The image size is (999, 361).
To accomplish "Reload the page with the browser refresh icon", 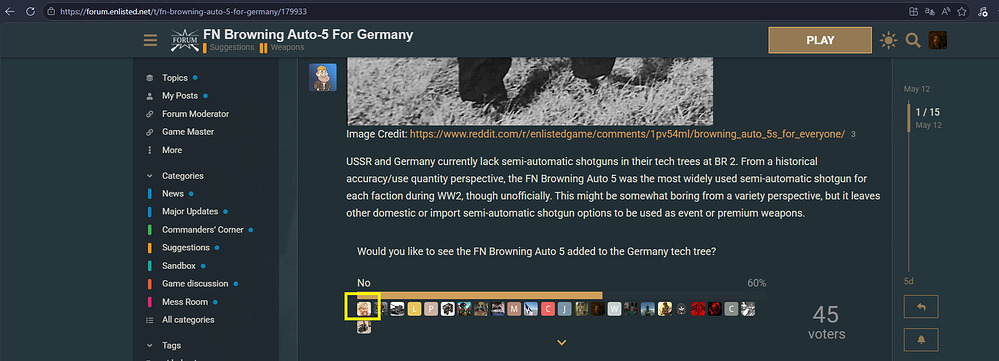I will pos(30,11).
